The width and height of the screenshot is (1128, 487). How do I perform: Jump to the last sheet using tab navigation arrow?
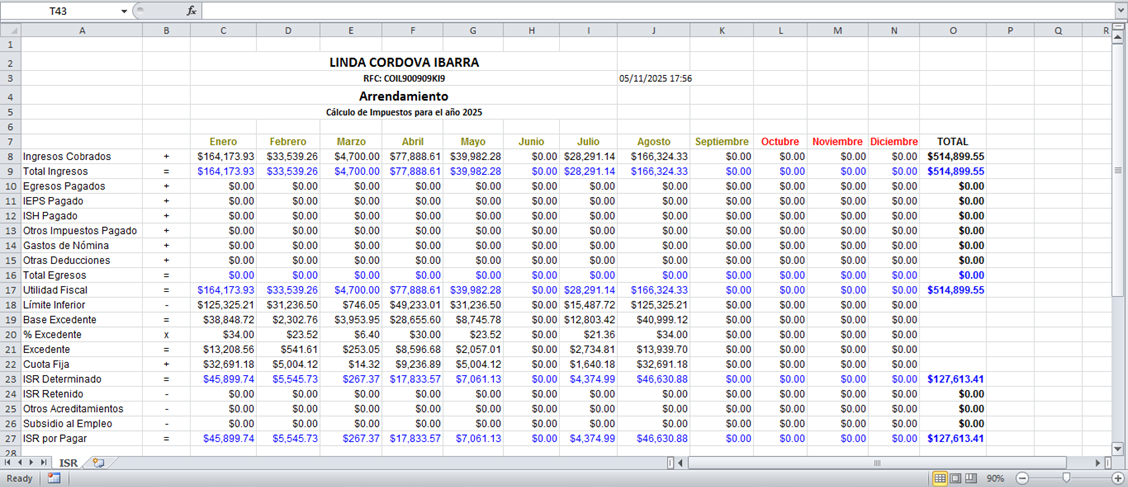(x=46, y=463)
